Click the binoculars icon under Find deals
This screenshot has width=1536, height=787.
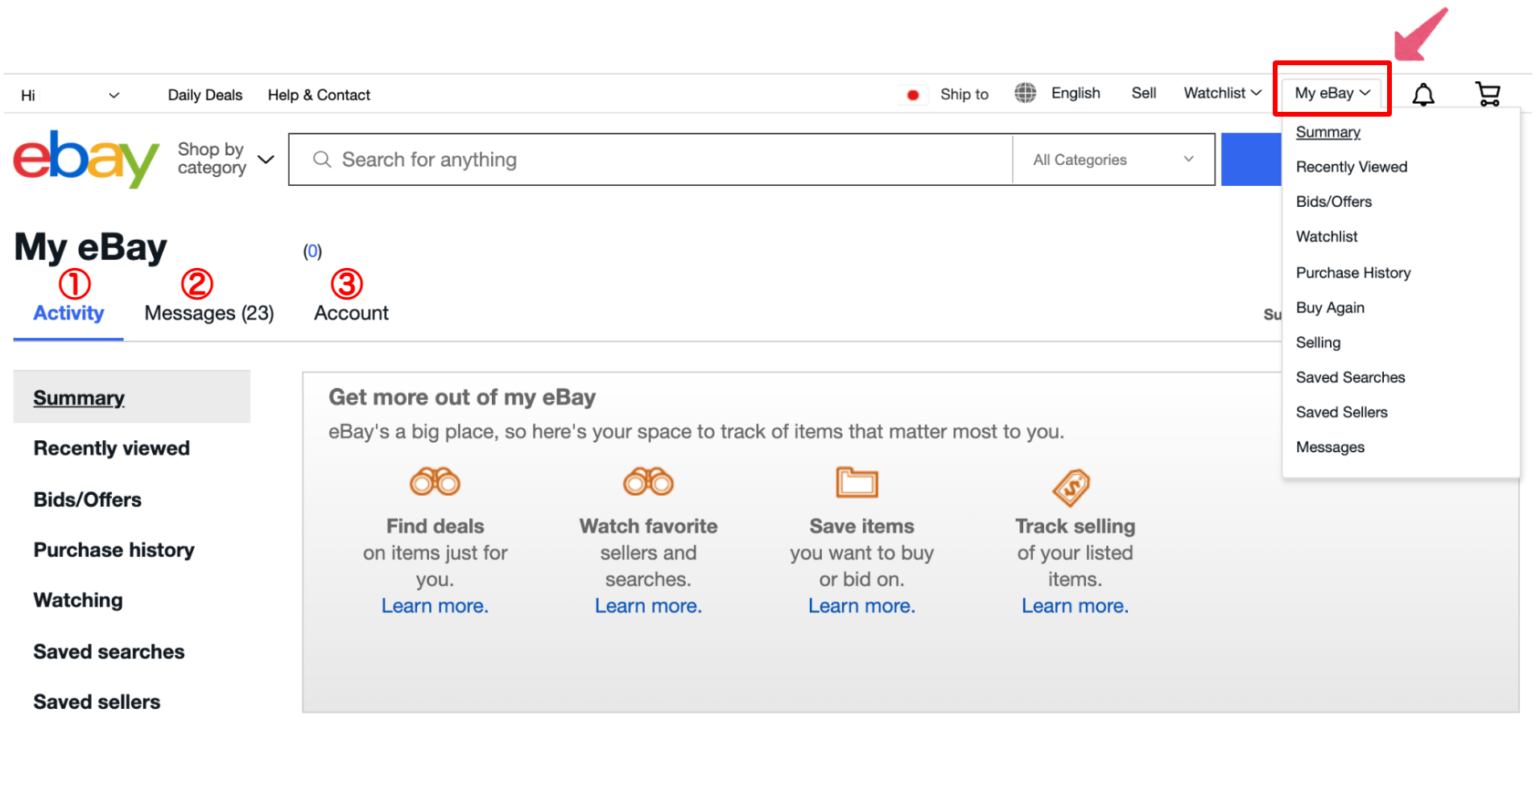[435, 481]
